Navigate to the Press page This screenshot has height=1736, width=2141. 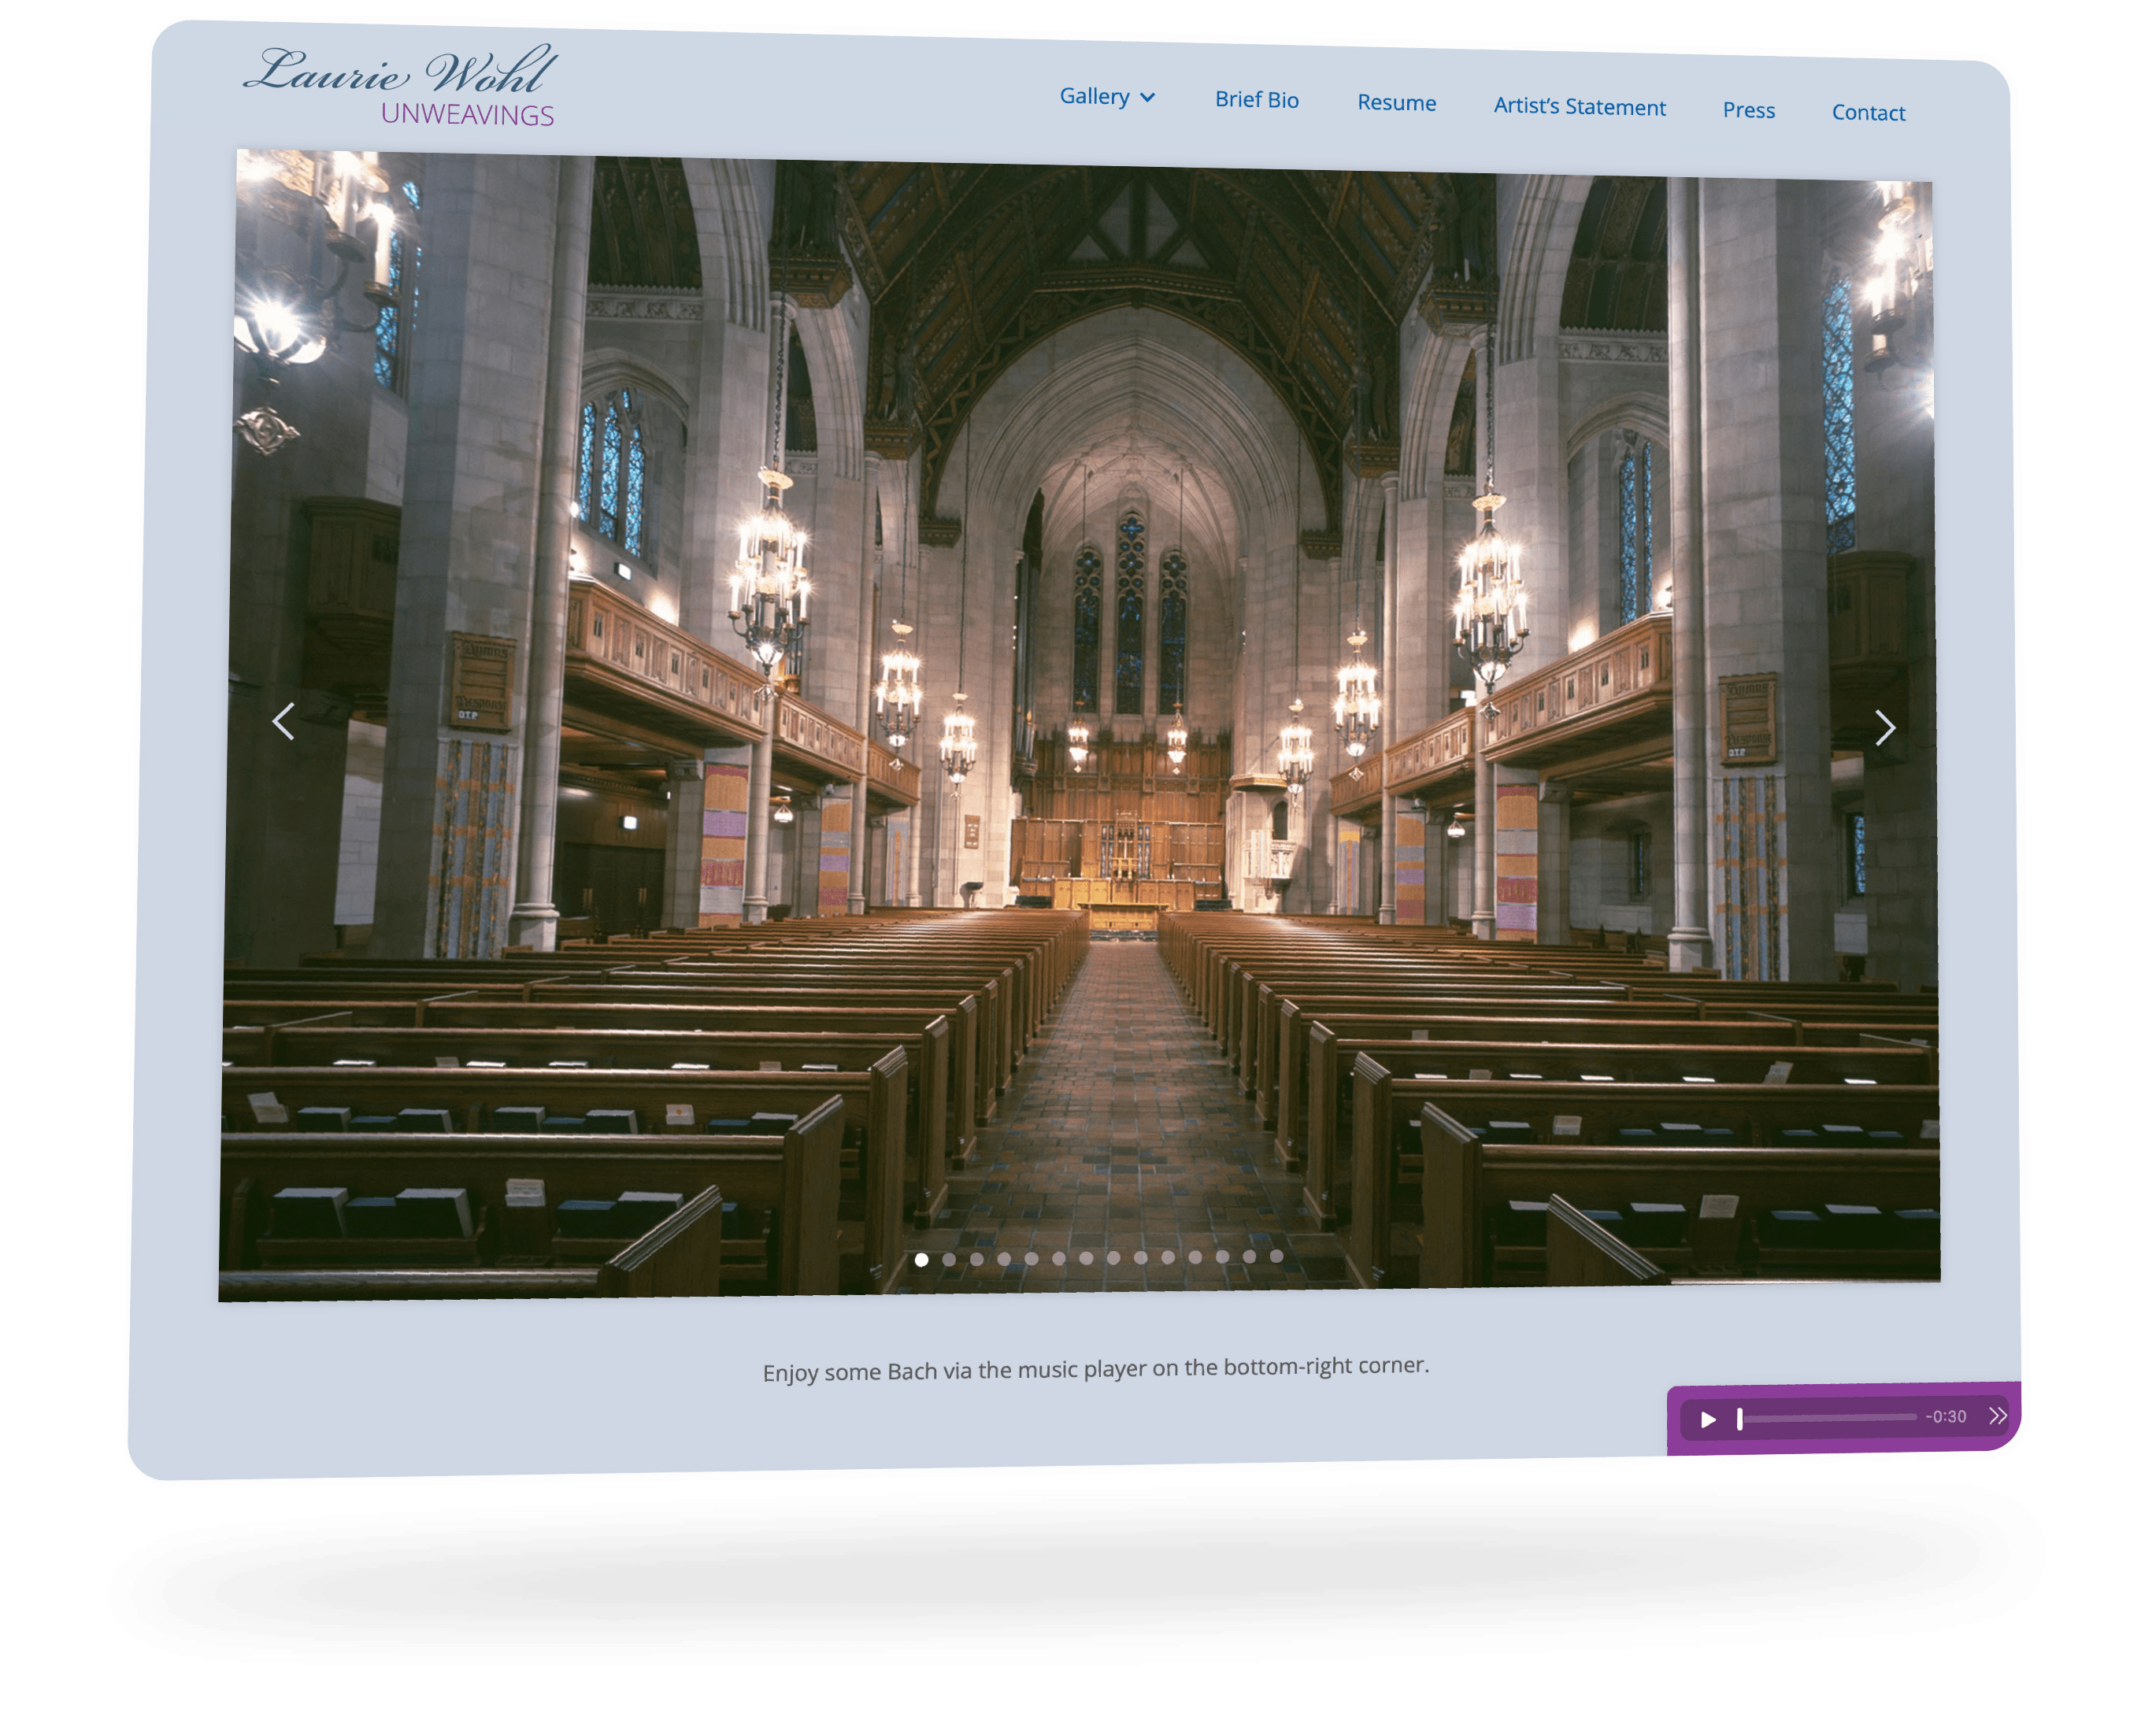coord(1748,110)
